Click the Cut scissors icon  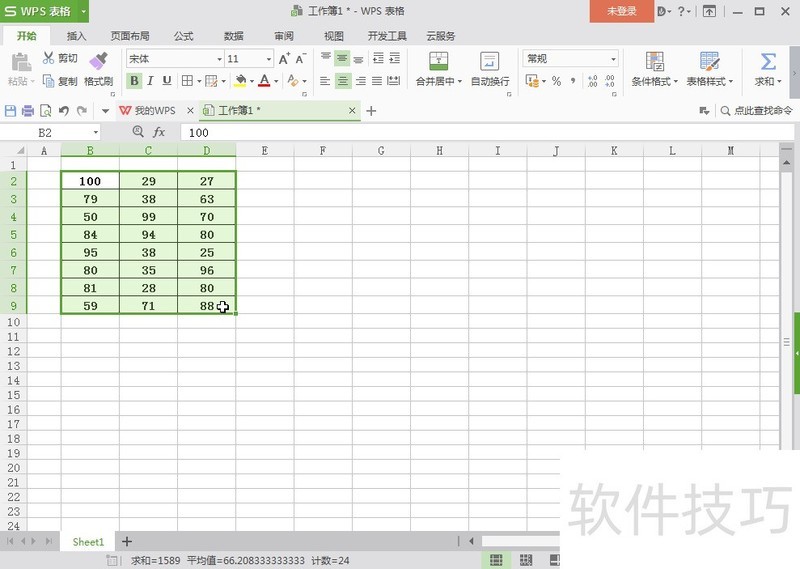click(48, 58)
